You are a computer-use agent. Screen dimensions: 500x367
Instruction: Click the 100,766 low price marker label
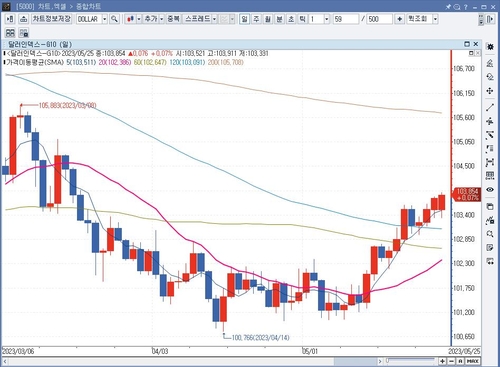260,338
